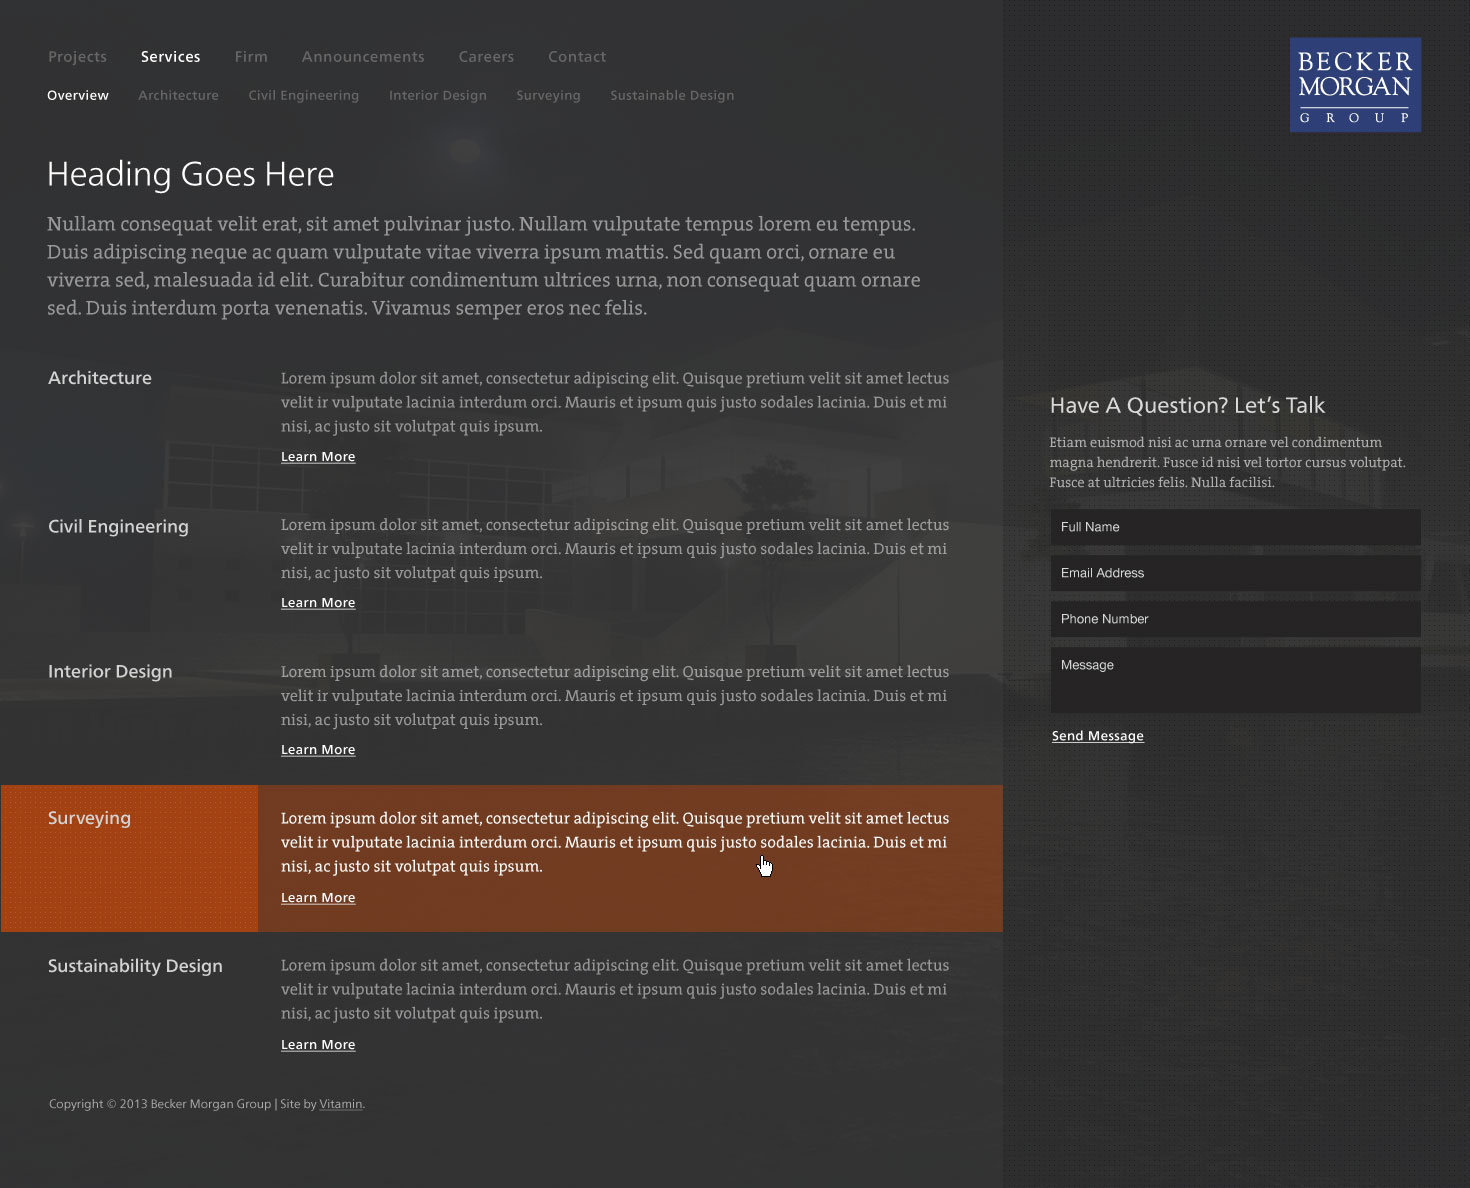The image size is (1470, 1188).
Task: Click Learn More in highlighted Surveying row
Action: [x=318, y=898]
